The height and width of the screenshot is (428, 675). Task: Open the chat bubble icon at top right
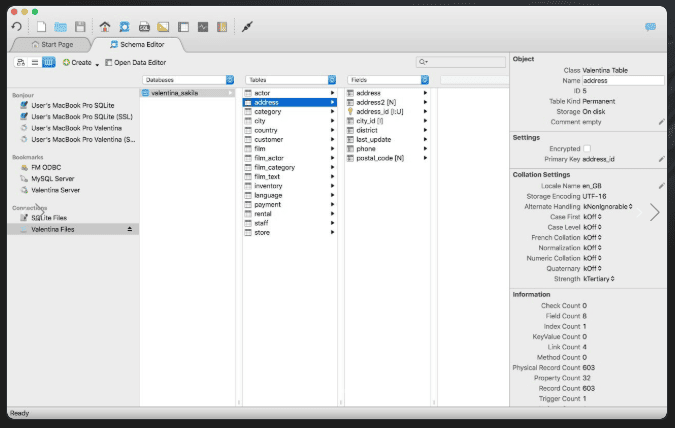point(650,27)
